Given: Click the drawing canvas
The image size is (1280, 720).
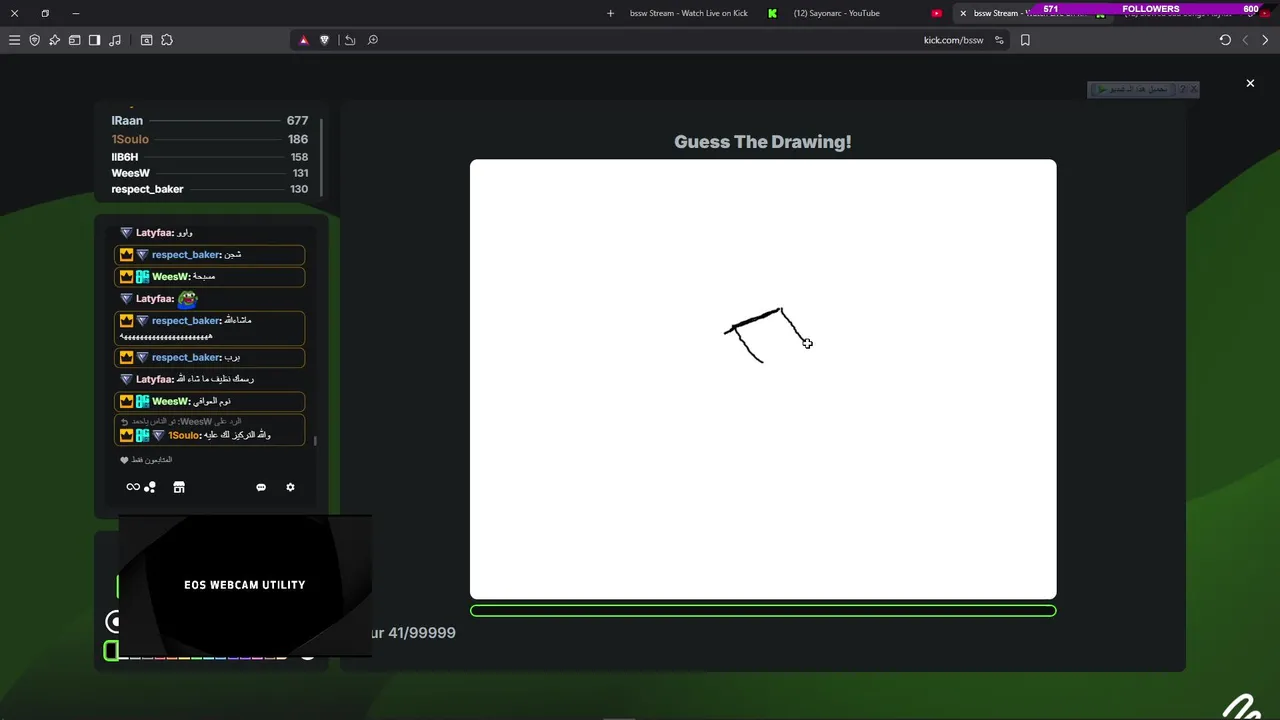Looking at the screenshot, I should (763, 379).
